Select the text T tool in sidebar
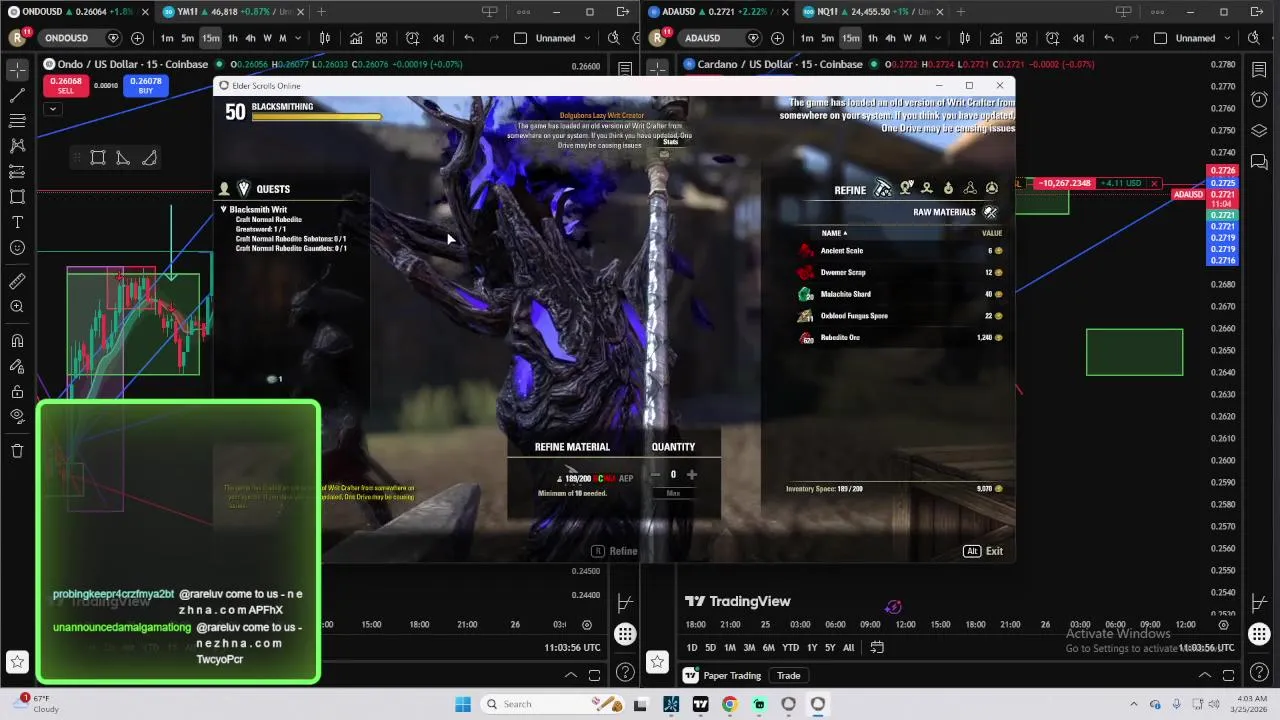1280x720 pixels. 17,222
